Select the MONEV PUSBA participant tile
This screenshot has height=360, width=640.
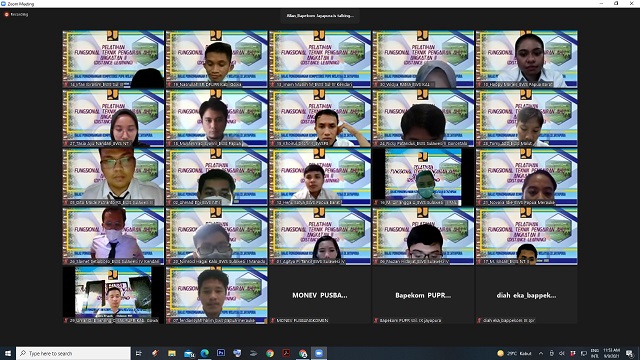tap(320, 295)
